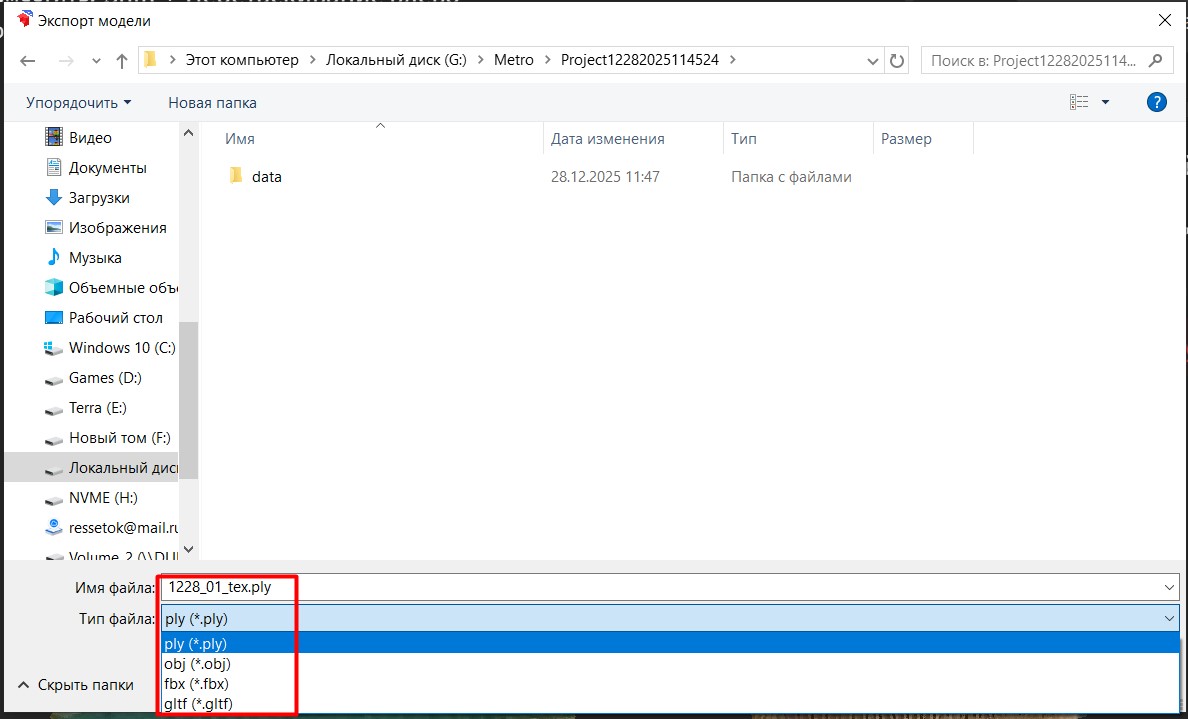The image size is (1188, 719).
Task: Open the help question mark icon
Action: (1156, 102)
